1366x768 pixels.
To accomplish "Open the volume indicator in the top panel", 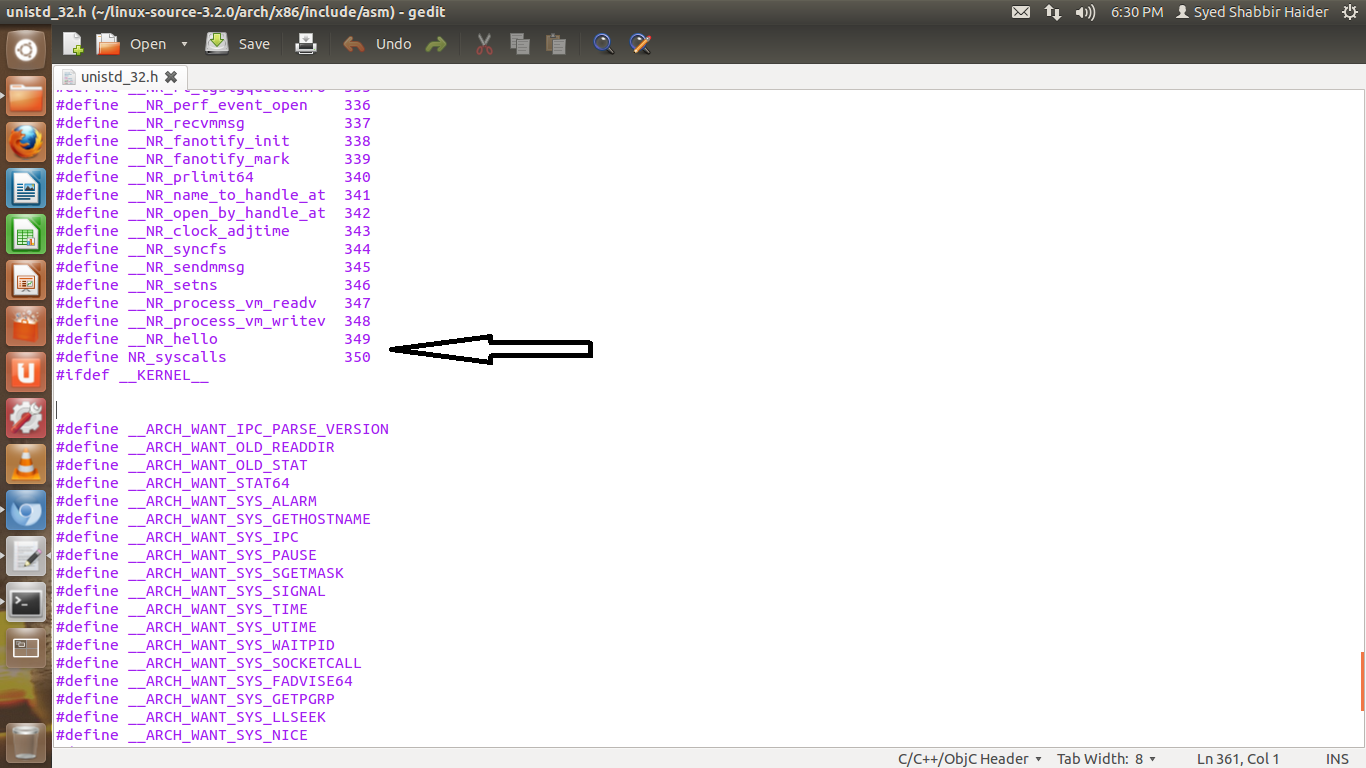I will [x=1083, y=13].
